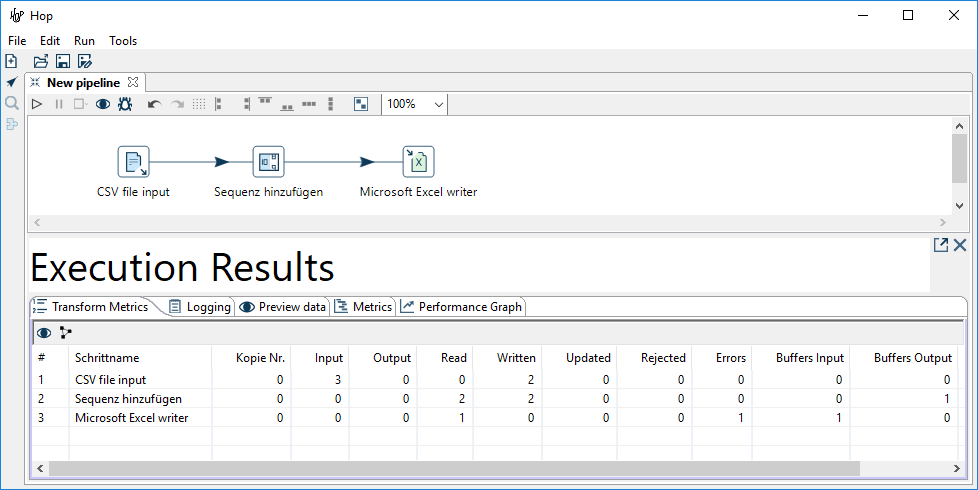Align selected transforms to the bottom
This screenshot has width=978, height=490.
(x=287, y=107)
